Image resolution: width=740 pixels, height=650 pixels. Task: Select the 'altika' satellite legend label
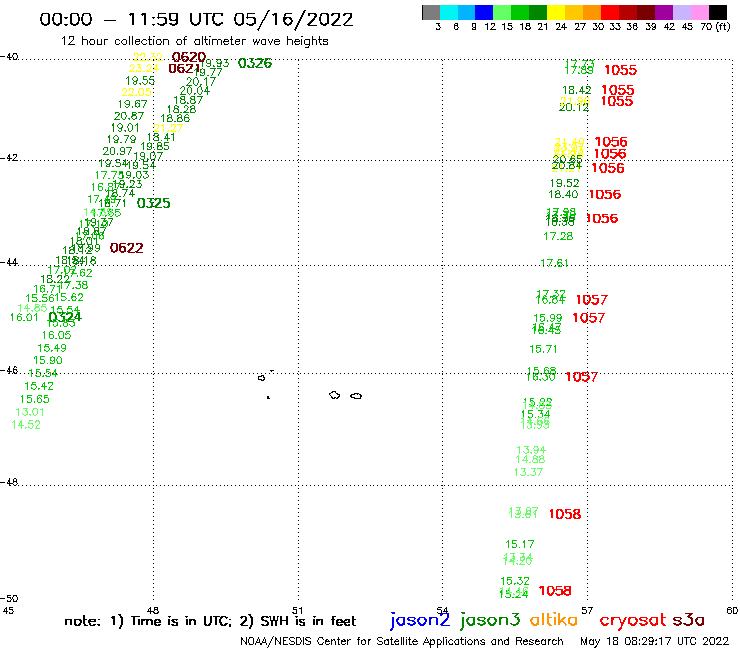tap(554, 619)
